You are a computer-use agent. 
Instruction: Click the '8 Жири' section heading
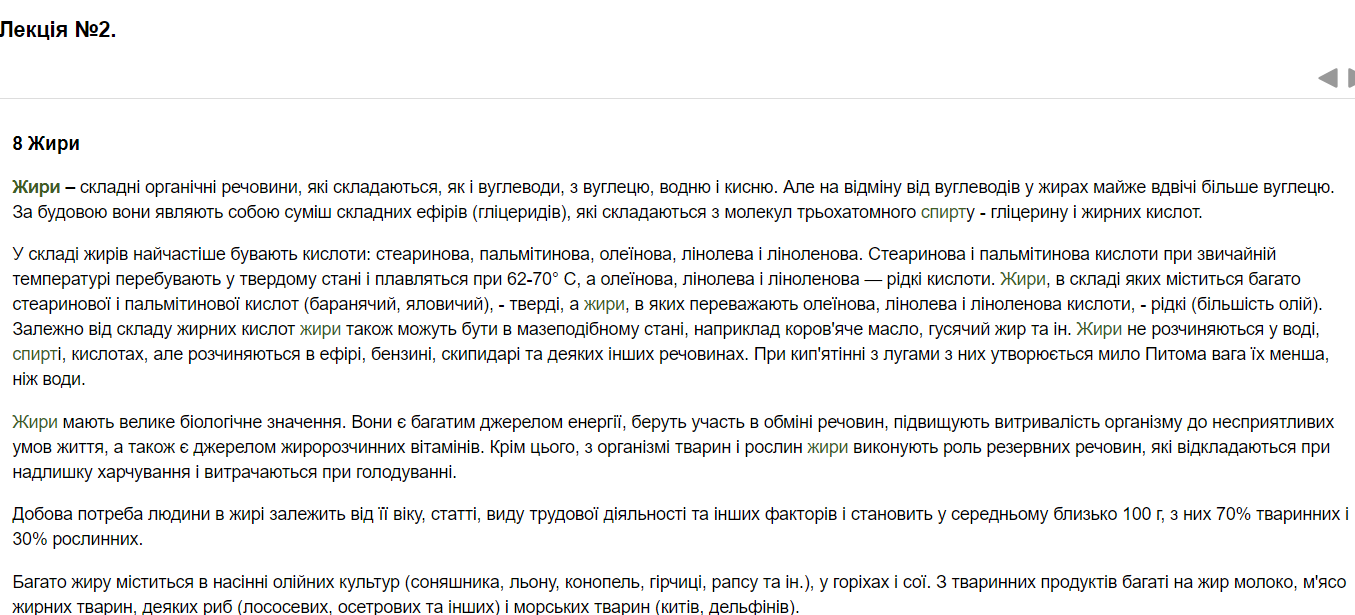click(46, 144)
